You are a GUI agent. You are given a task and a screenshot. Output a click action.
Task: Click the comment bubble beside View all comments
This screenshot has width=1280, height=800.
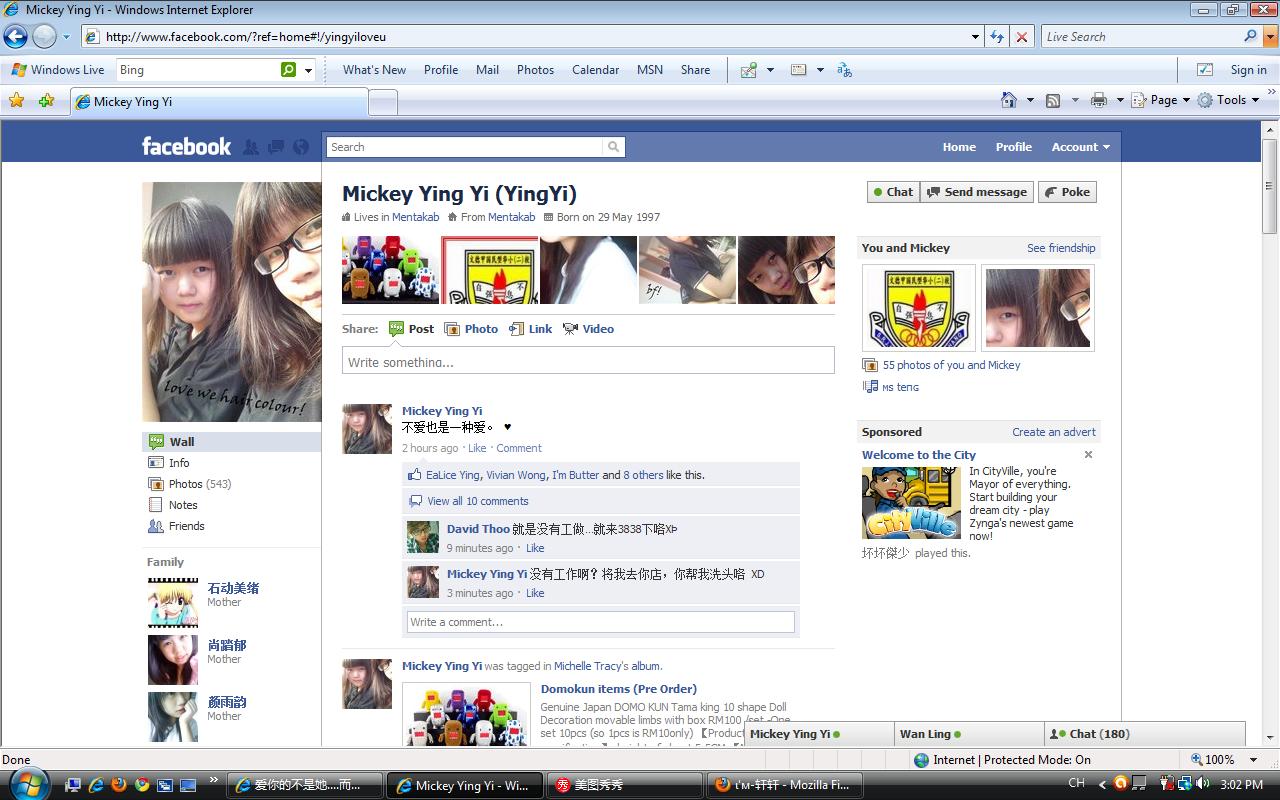coord(416,501)
